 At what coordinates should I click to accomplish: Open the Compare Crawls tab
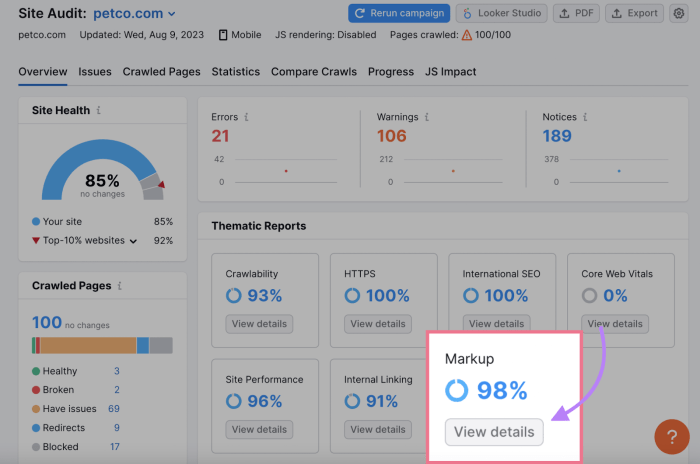click(x=314, y=72)
